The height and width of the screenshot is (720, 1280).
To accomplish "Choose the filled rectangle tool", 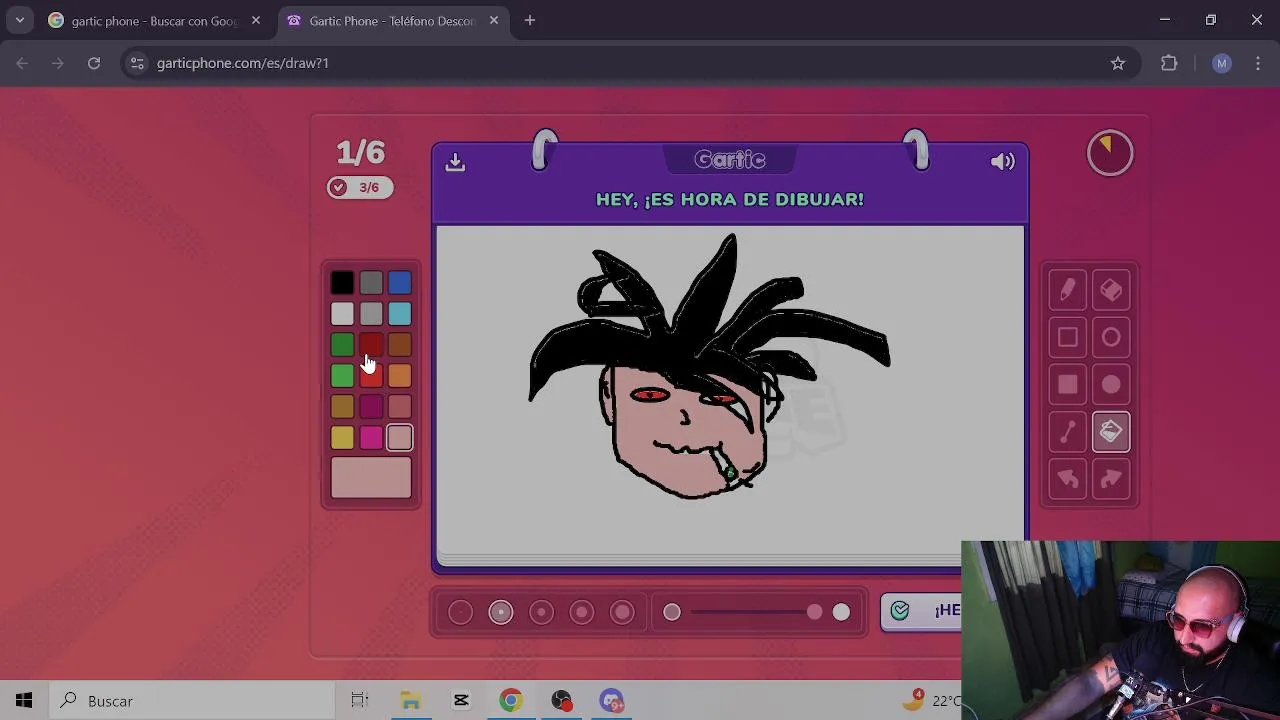I will pos(1067,384).
